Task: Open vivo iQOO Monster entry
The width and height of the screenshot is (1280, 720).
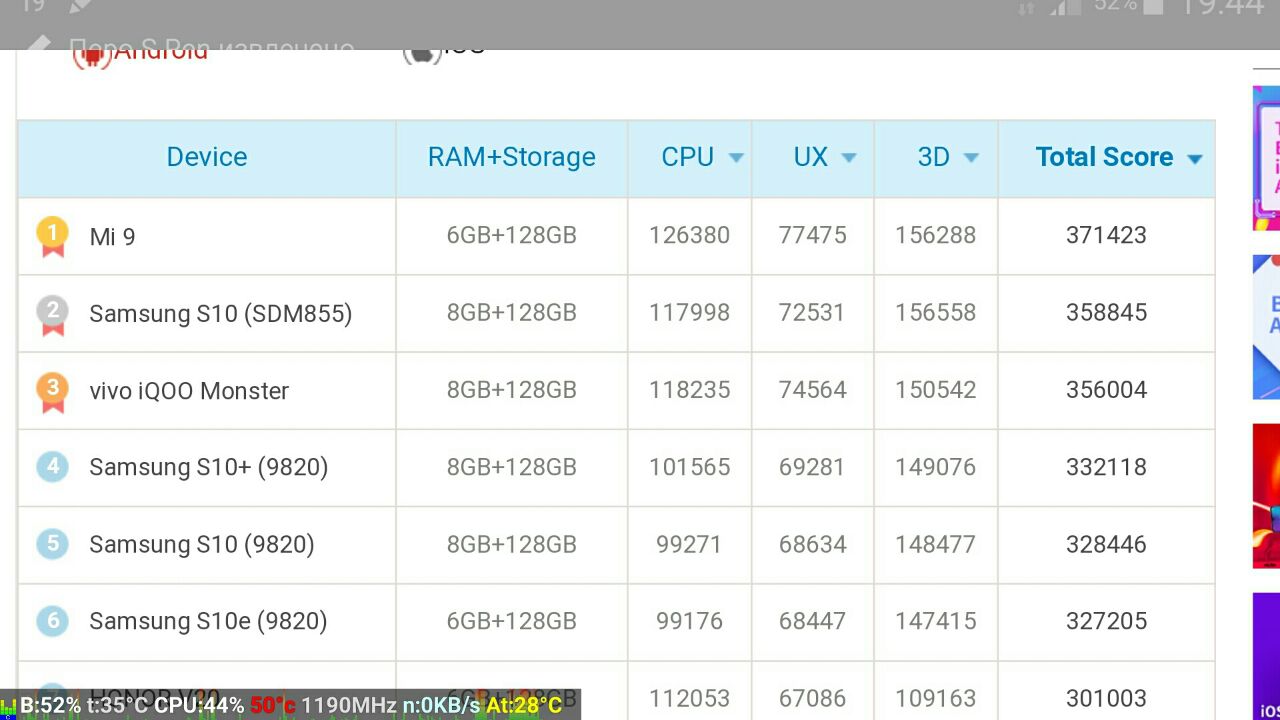Action: coord(189,391)
